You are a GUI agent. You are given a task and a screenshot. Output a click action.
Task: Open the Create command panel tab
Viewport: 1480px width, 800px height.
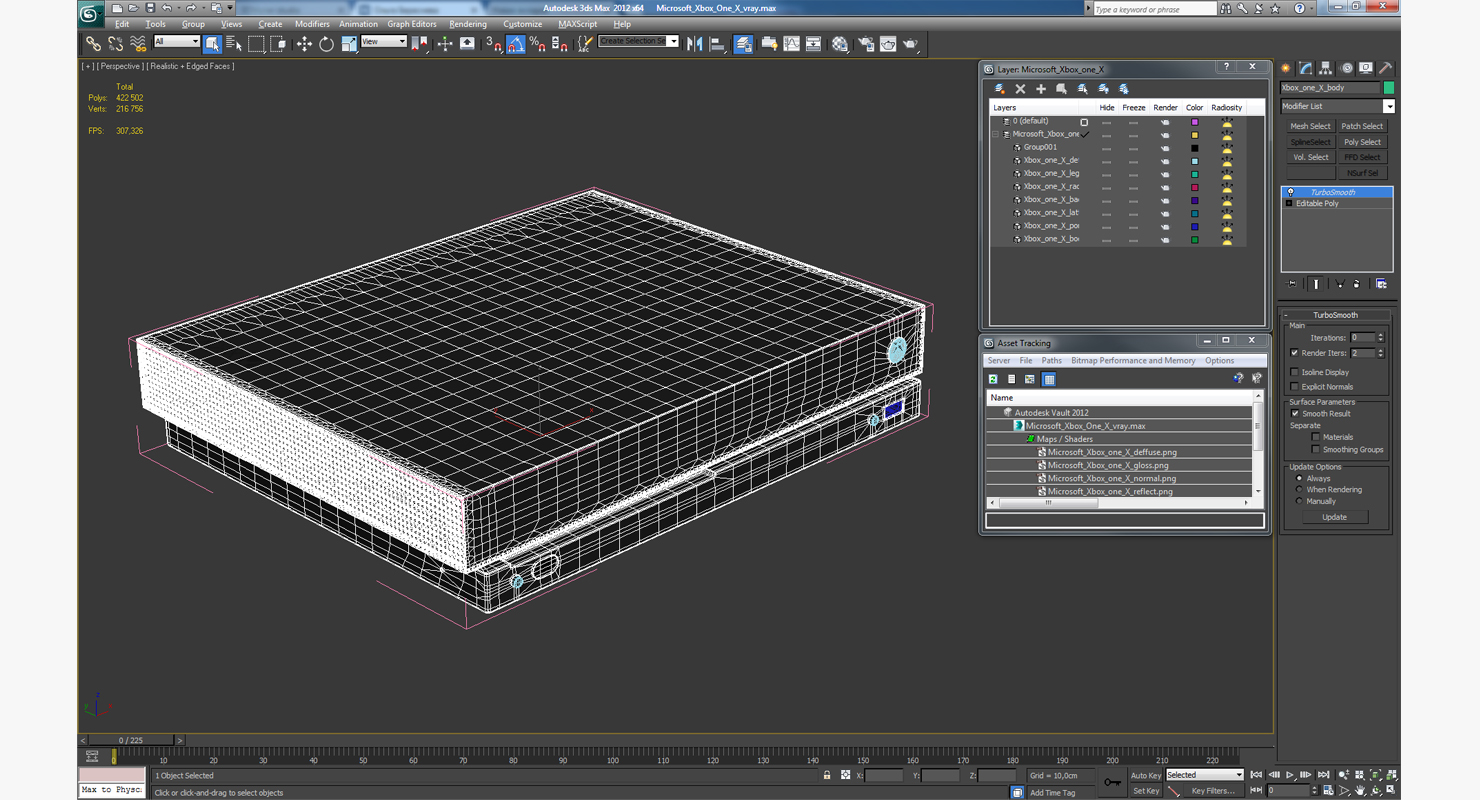[x=1287, y=68]
